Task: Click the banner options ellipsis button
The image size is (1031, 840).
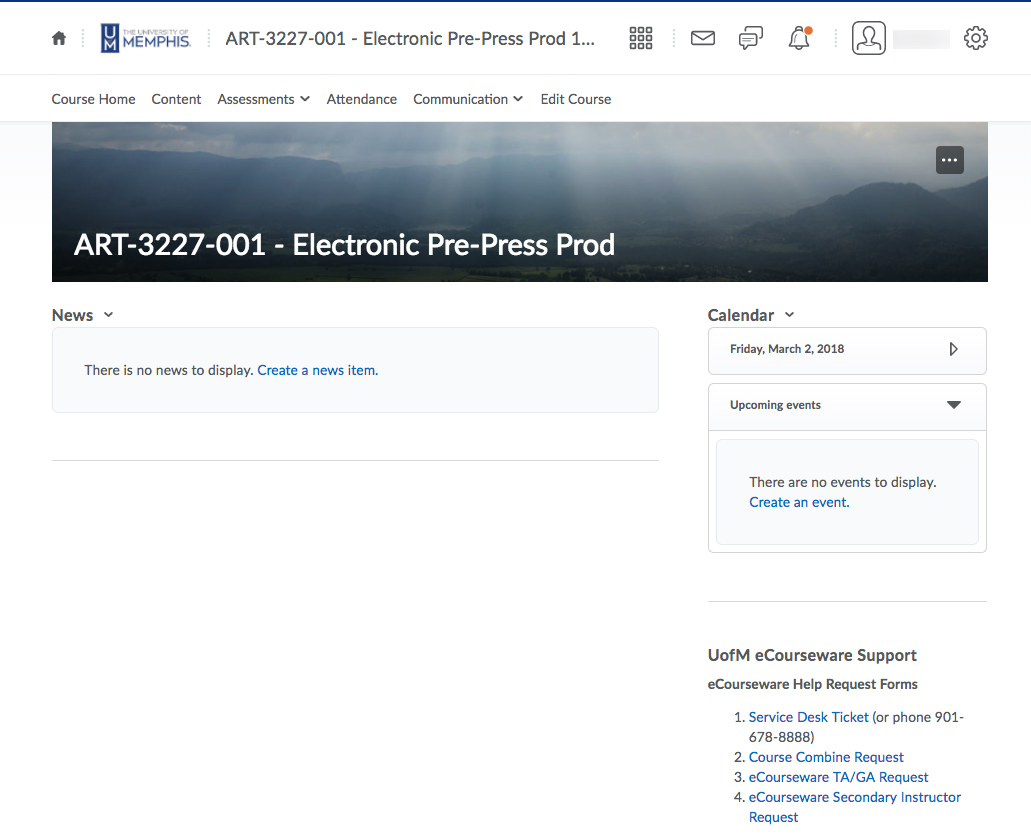Action: coord(949,160)
